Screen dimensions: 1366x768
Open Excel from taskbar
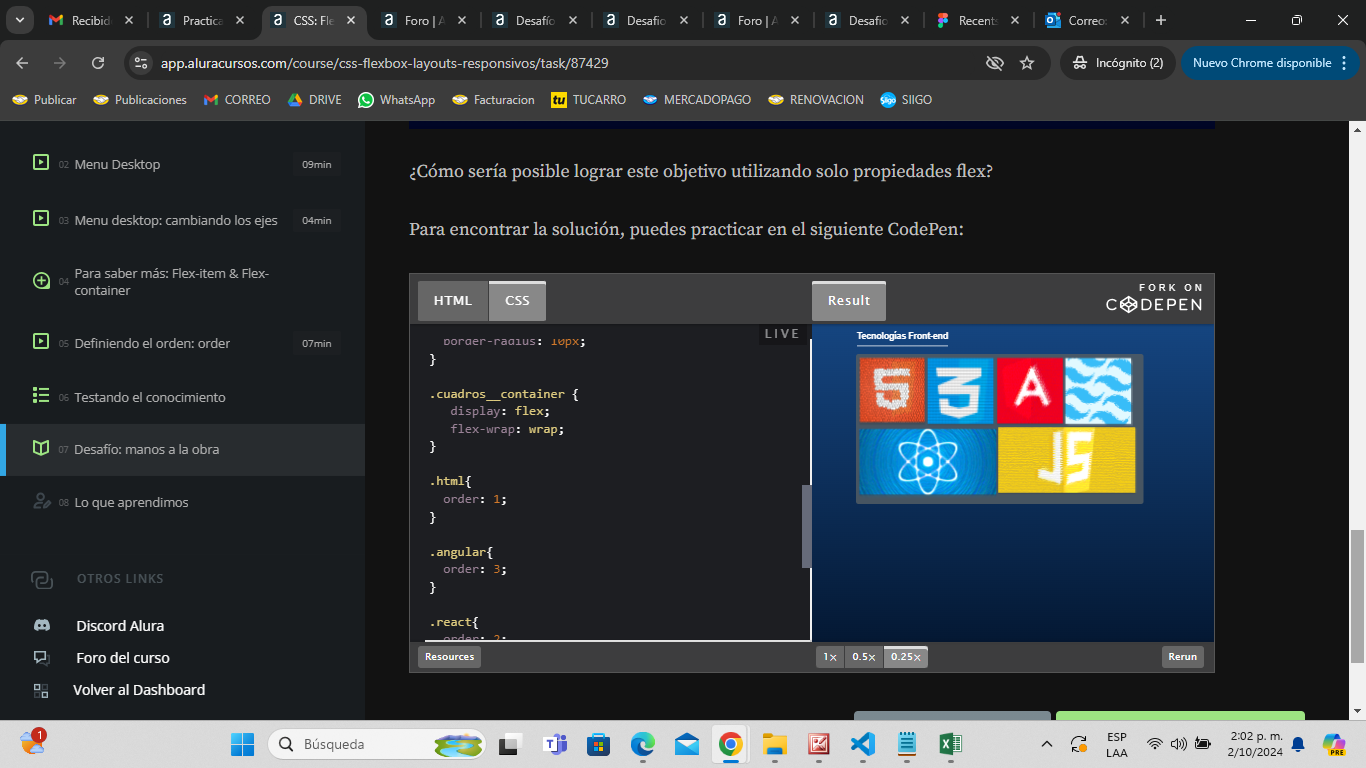point(951,744)
